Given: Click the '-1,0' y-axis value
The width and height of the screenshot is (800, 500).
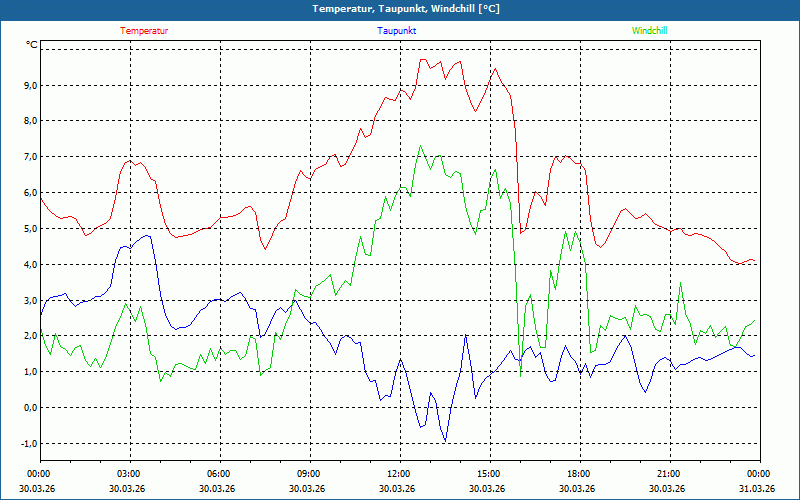Looking at the screenshot, I should pos(30,443).
